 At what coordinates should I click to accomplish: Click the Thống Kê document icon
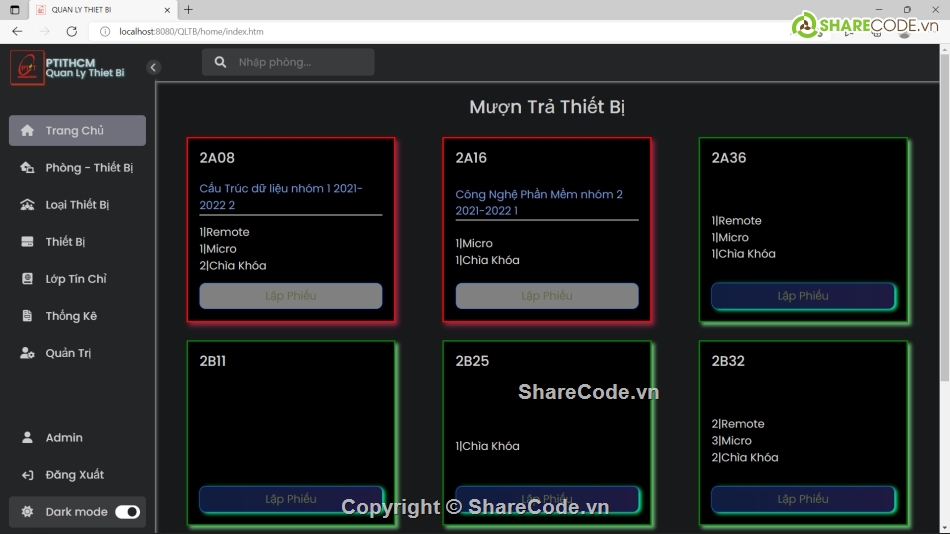point(27,316)
